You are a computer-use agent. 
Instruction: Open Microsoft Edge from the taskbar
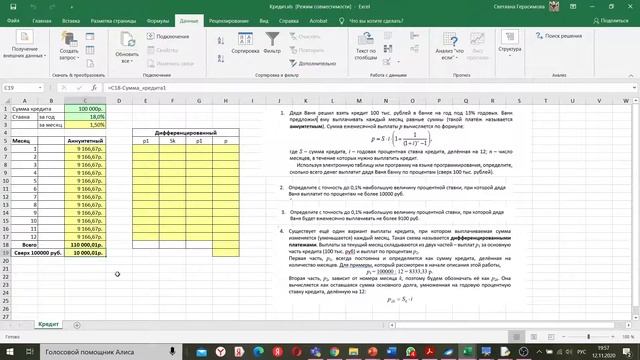click(258, 351)
